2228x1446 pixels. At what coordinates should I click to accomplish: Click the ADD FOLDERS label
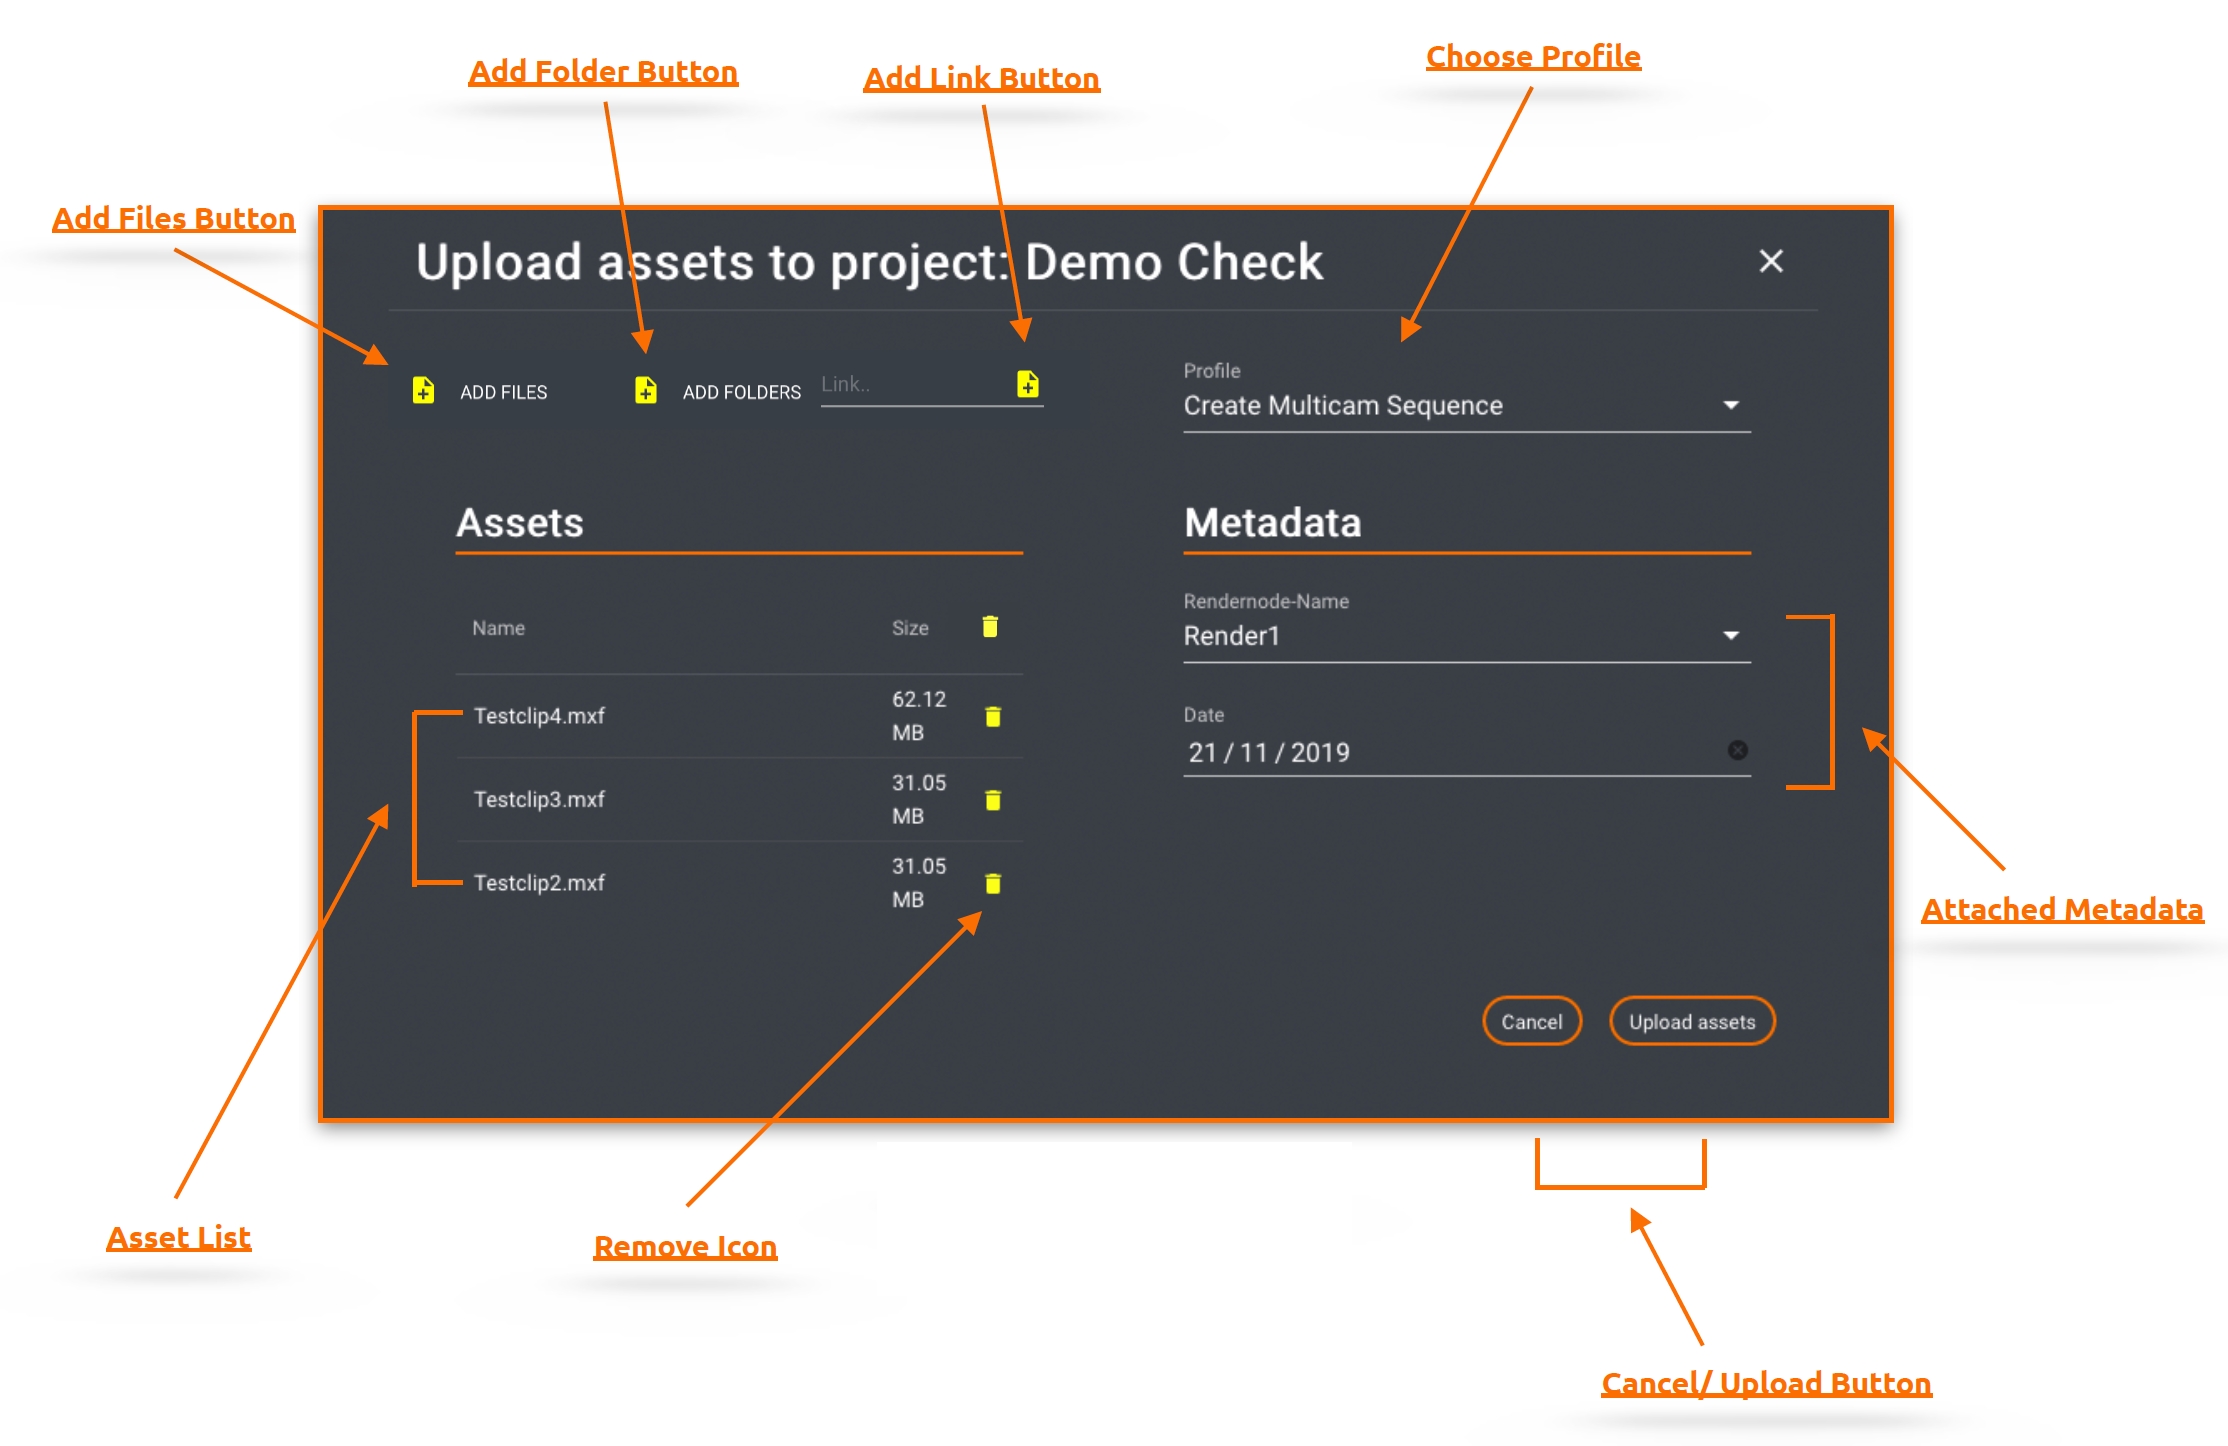click(741, 392)
